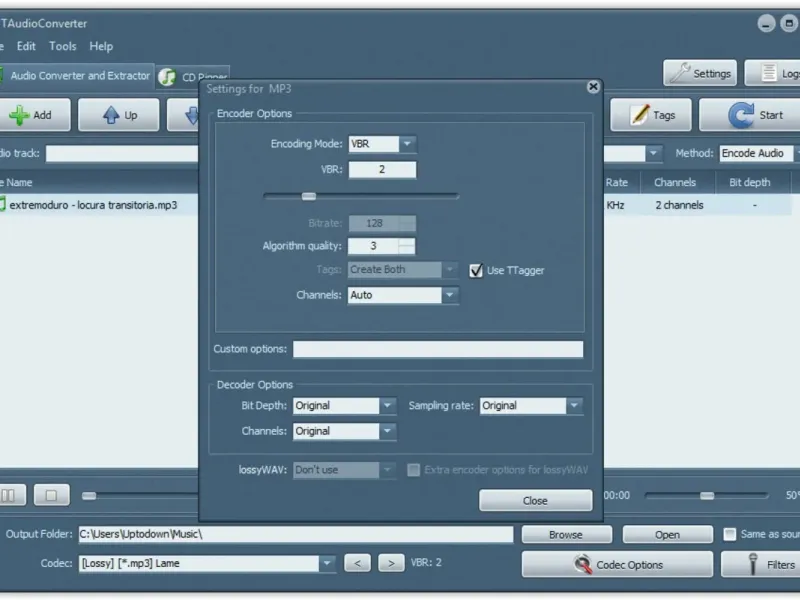Image resolution: width=800 pixels, height=600 pixels.
Task: Move file Up with arrow button
Action: 119,115
